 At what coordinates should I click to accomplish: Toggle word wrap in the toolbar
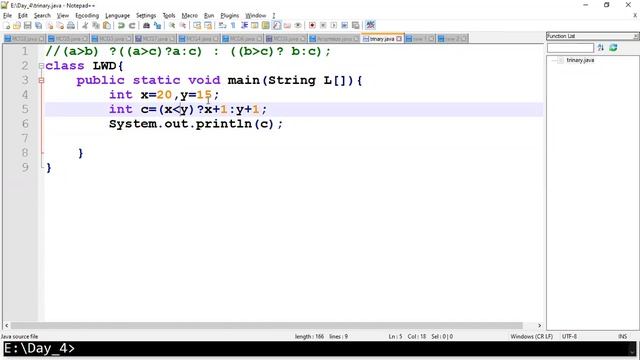222,25
